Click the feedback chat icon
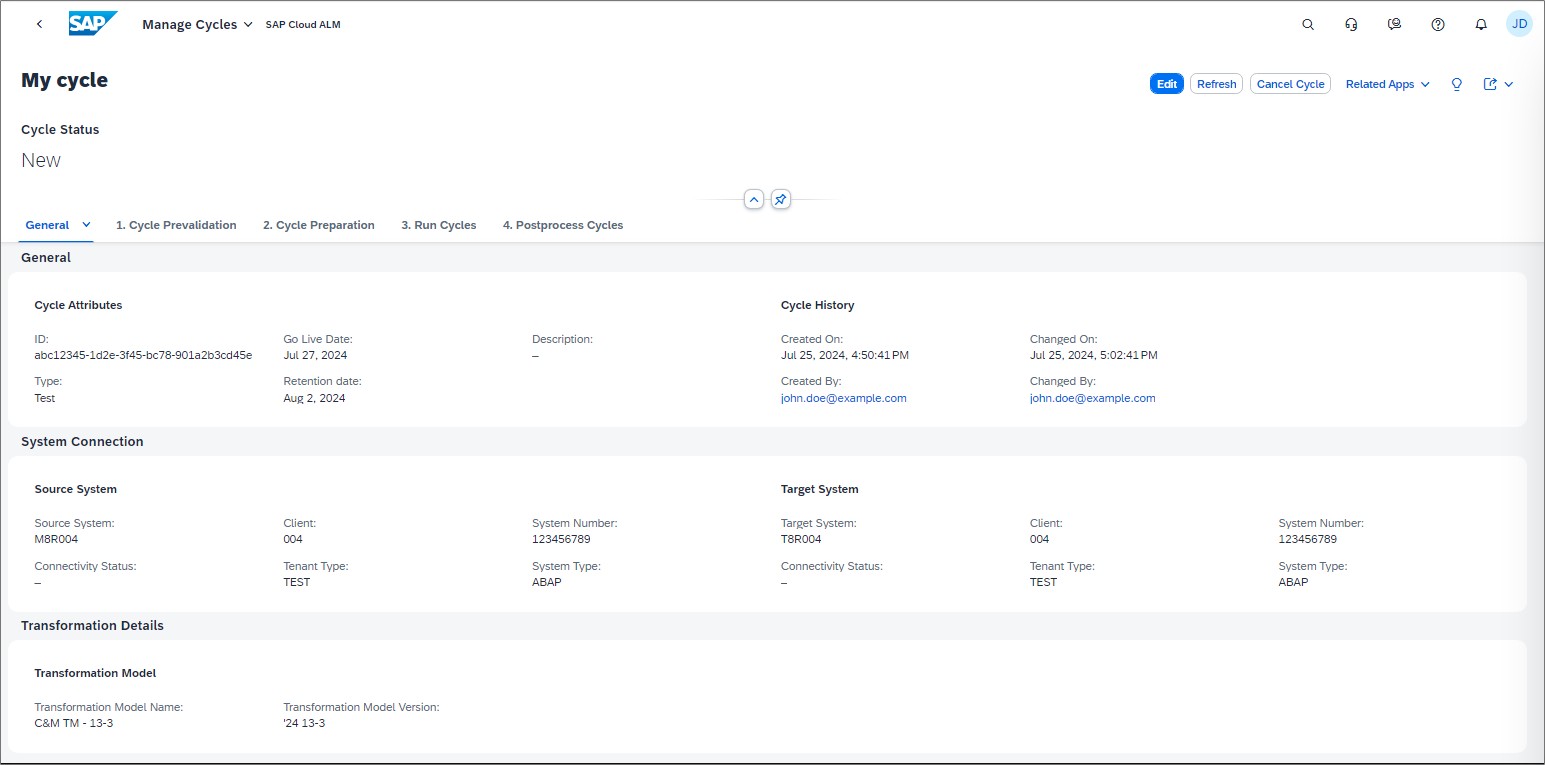This screenshot has width=1545, height=765. point(1394,25)
